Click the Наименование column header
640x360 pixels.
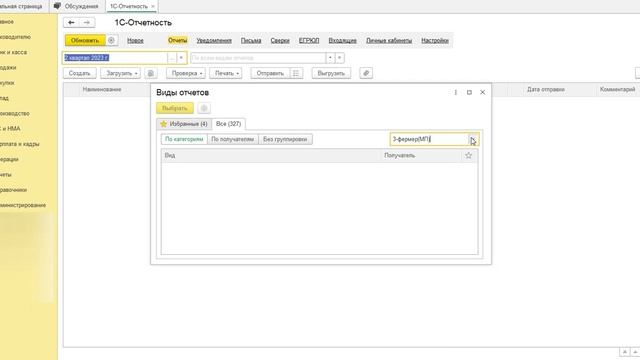point(102,89)
